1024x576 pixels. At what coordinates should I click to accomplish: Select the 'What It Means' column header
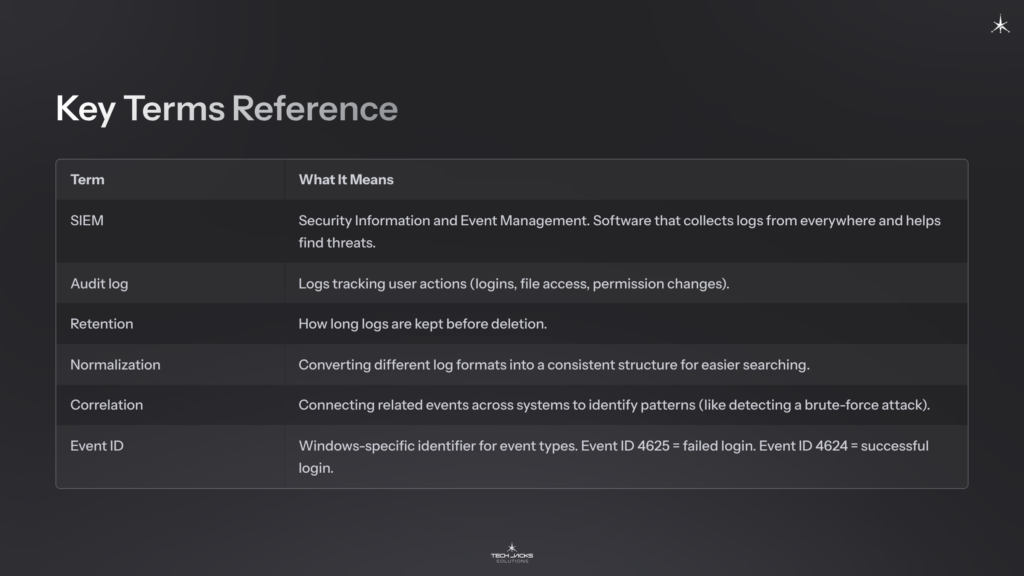pos(344,179)
